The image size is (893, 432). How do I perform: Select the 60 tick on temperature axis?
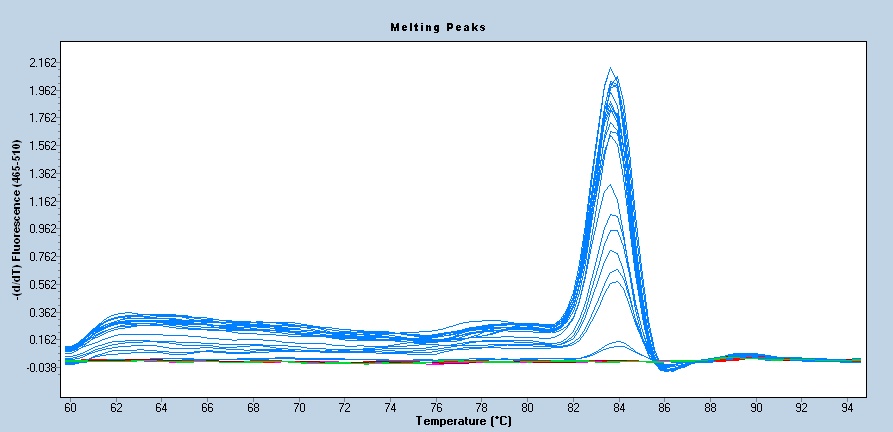coord(69,409)
